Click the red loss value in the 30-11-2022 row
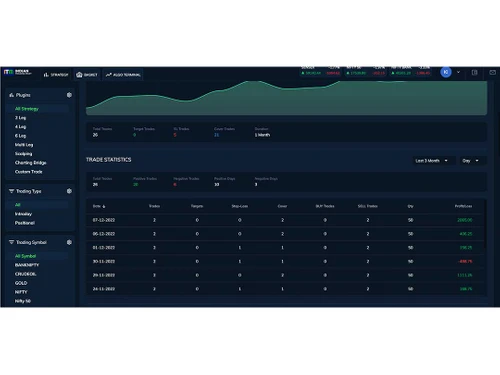Screen dimensions: 500x375 point(465,261)
